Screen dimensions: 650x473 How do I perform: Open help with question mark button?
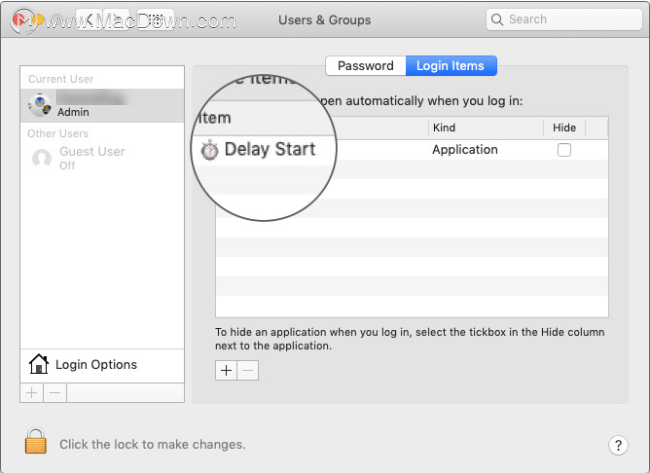[x=618, y=445]
